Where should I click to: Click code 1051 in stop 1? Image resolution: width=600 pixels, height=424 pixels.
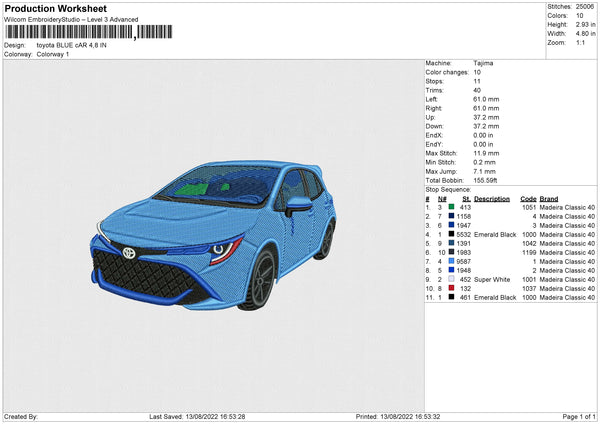[x=529, y=207]
